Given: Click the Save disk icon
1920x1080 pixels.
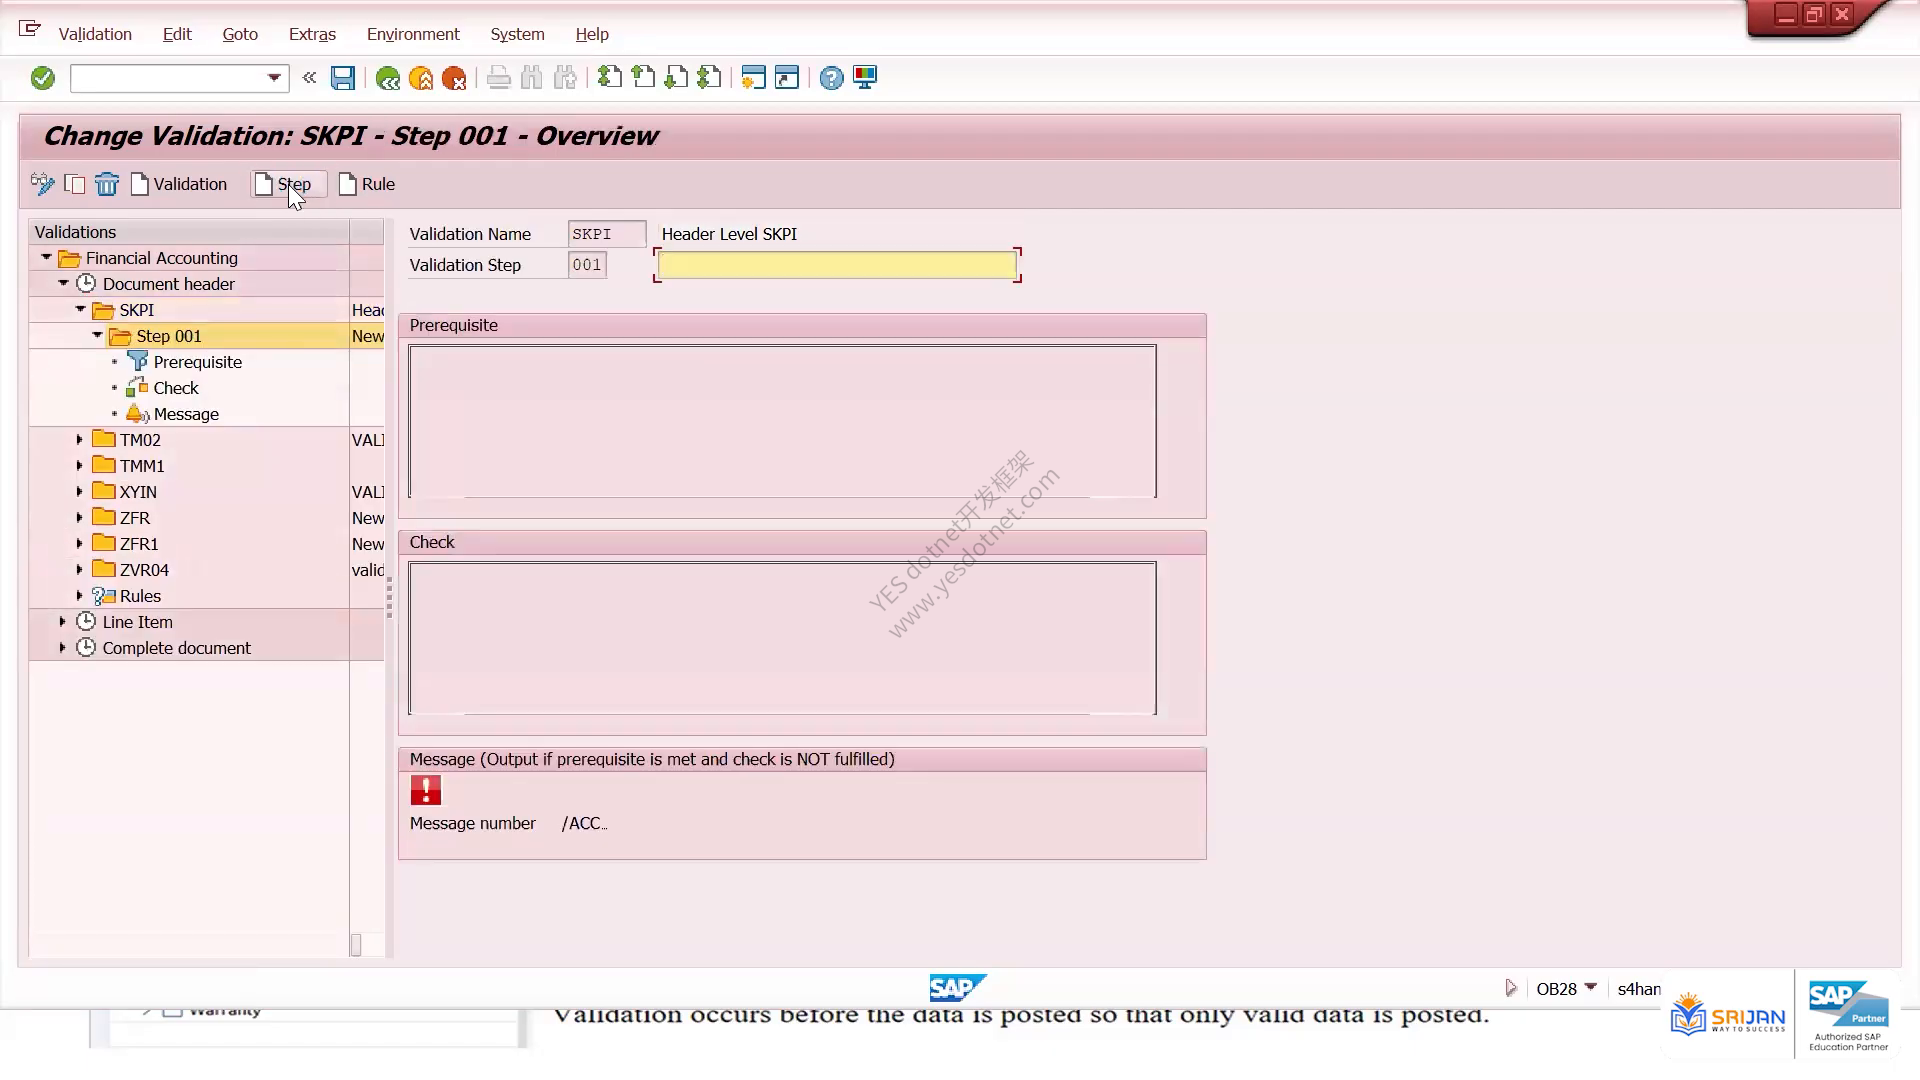Looking at the screenshot, I should (343, 78).
